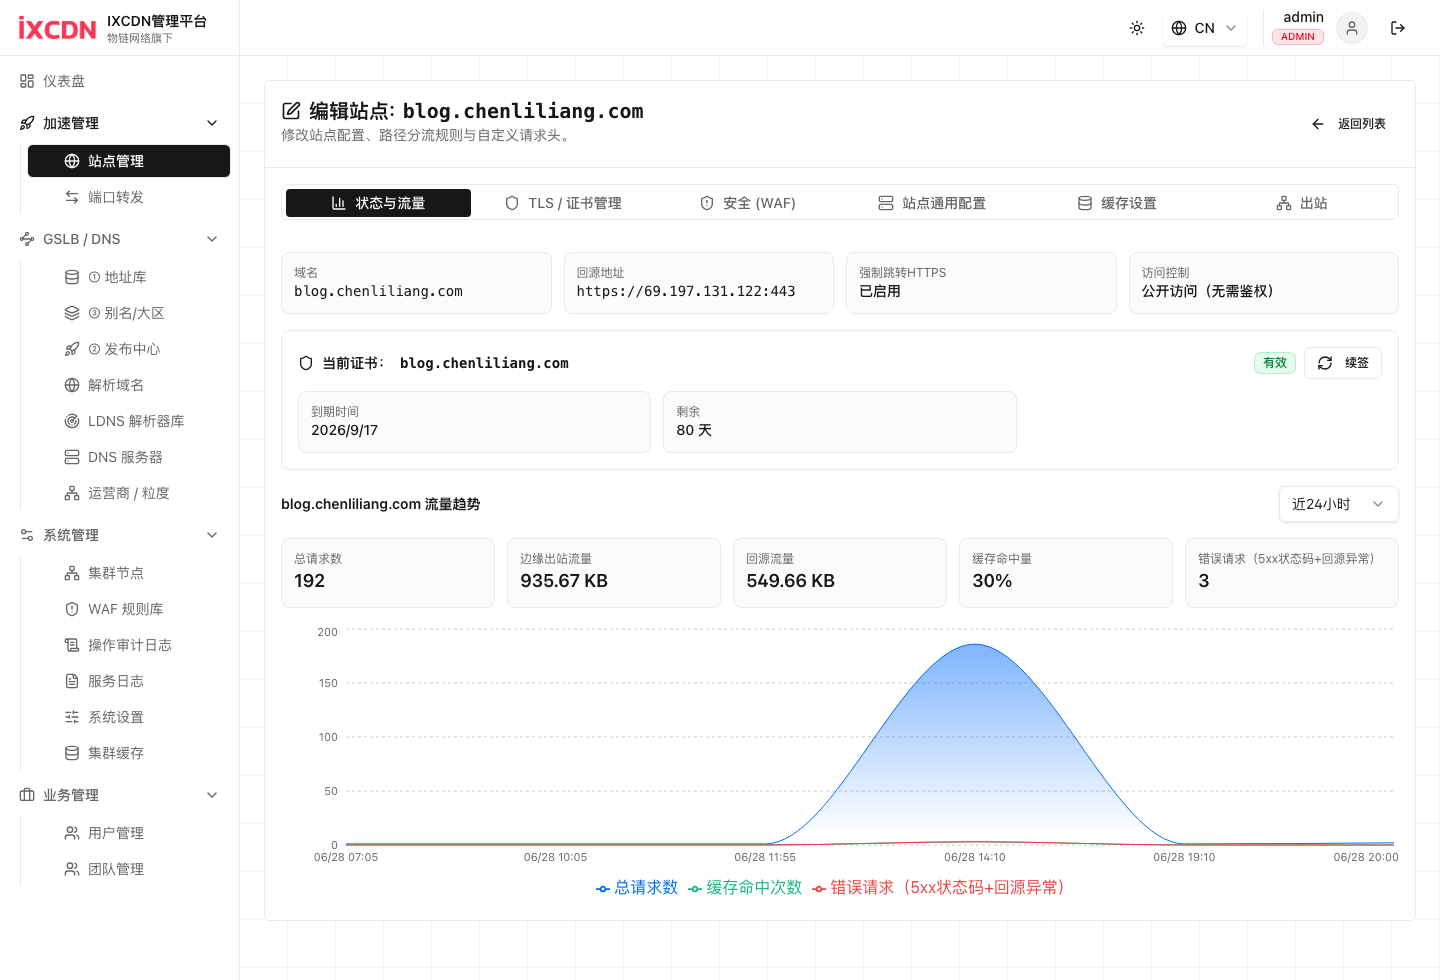1440x980 pixels.
Task: Click the sliders icon beside 系统设置
Action: click(72, 717)
